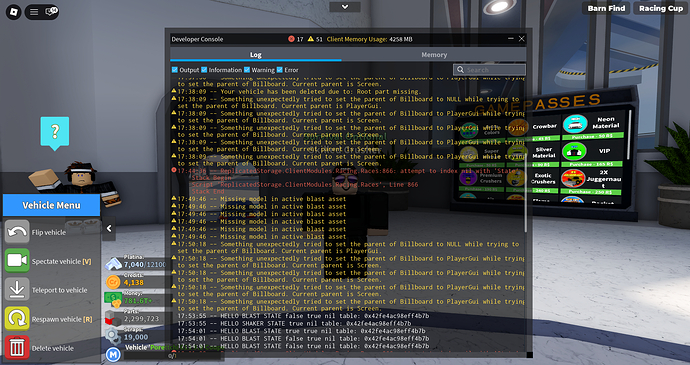Select the 2X Juggernaut gamepass icon
Image resolution: width=690 pixels, height=365 pixels.
coord(573,178)
